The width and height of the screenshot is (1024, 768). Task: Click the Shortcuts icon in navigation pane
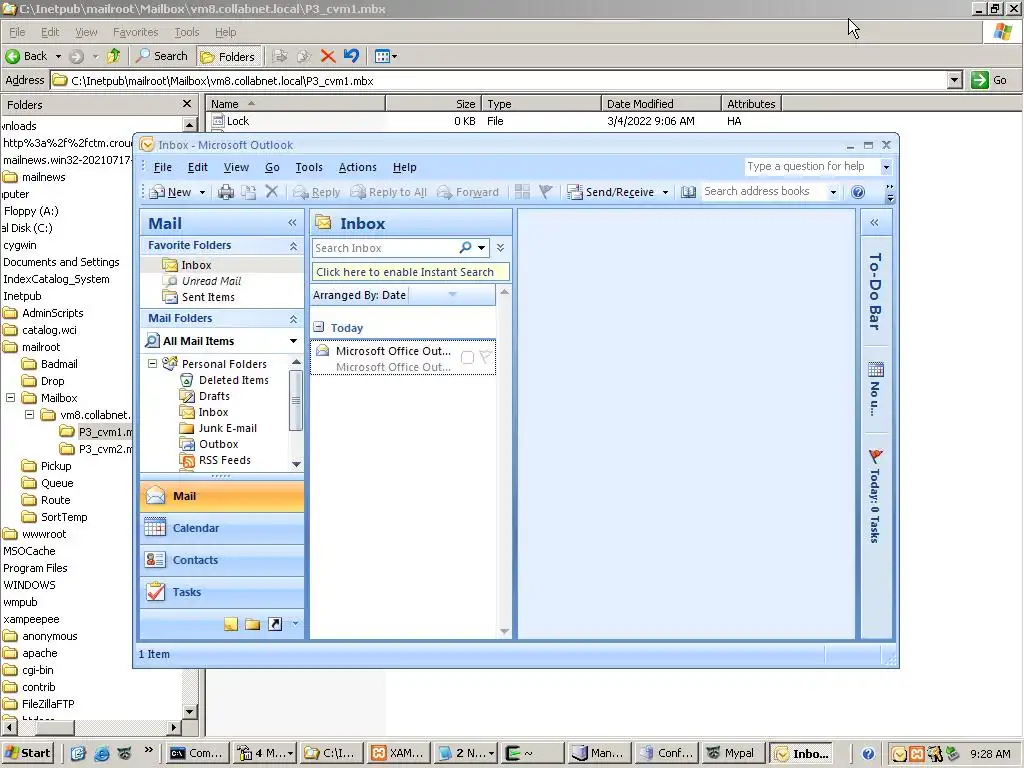pos(275,624)
